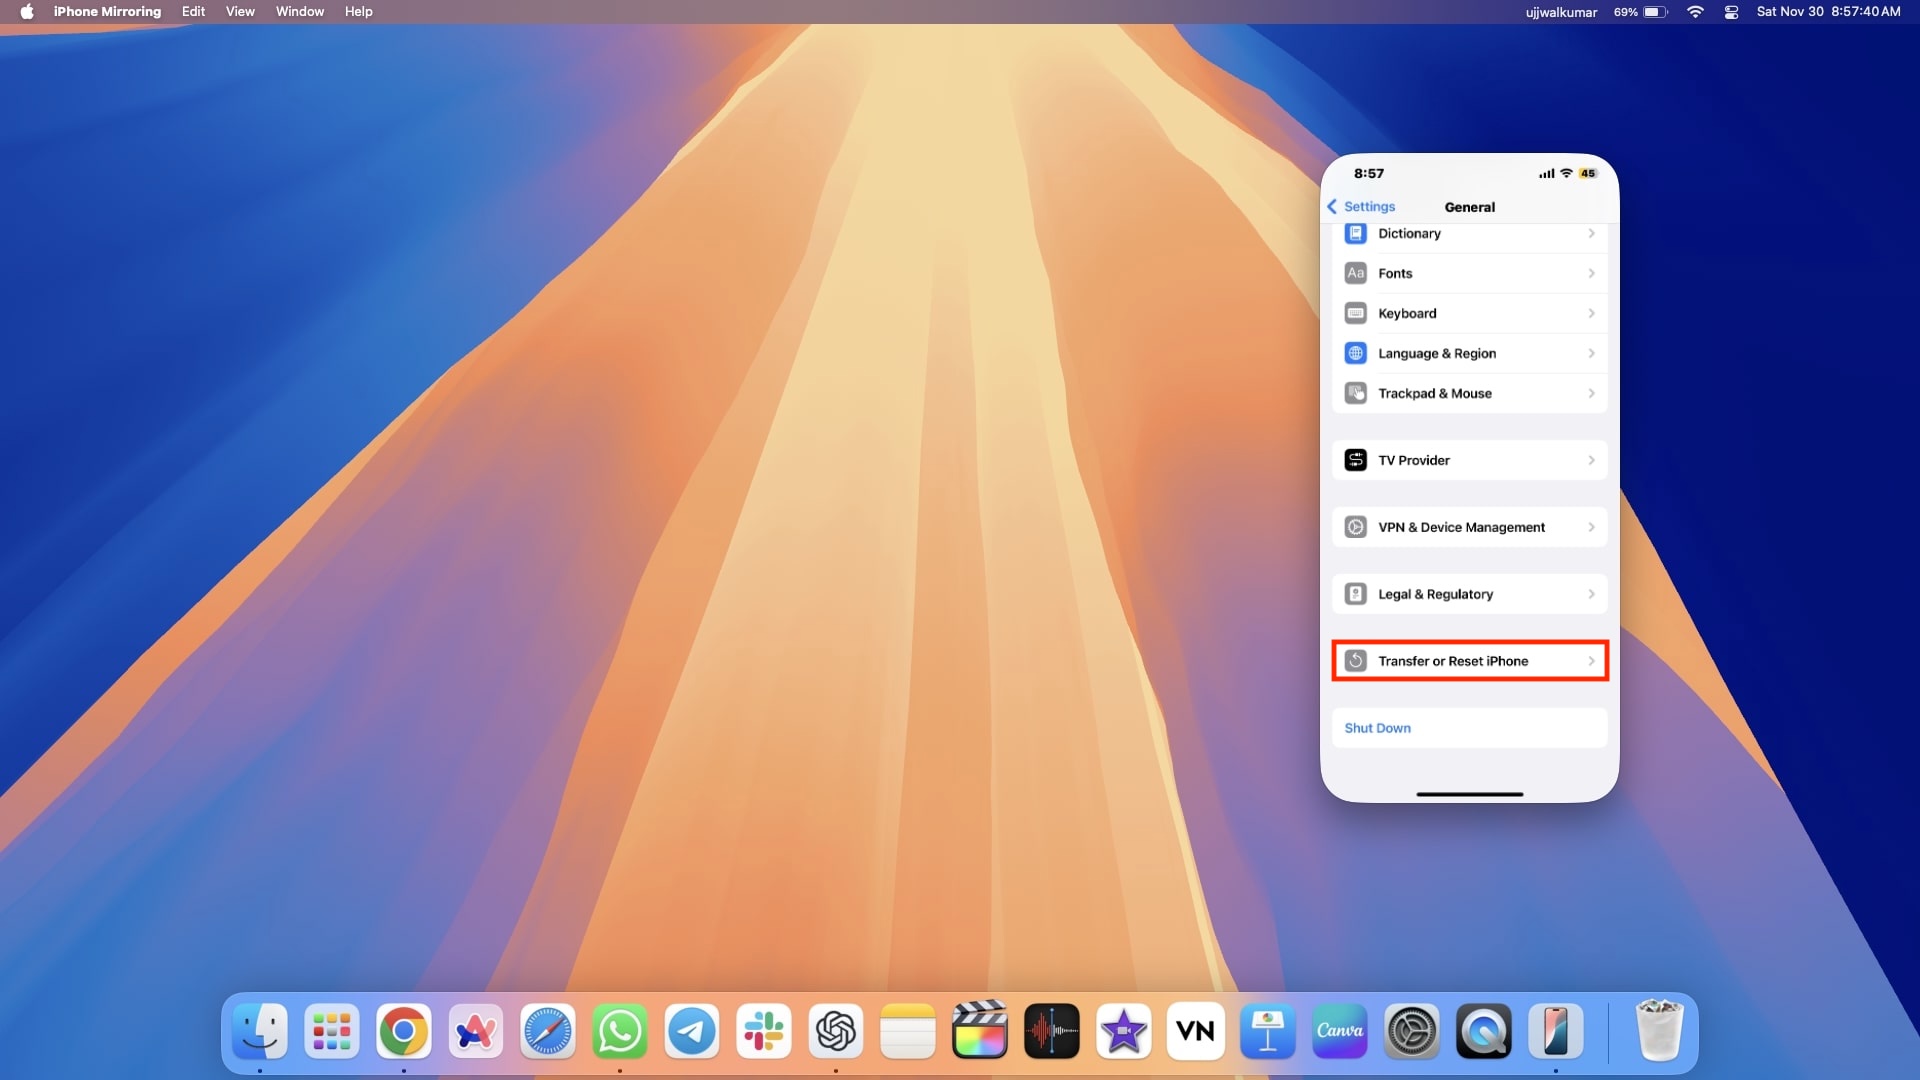The width and height of the screenshot is (1920, 1080).
Task: Open Canva from the Dock
Action: [x=1340, y=1031]
